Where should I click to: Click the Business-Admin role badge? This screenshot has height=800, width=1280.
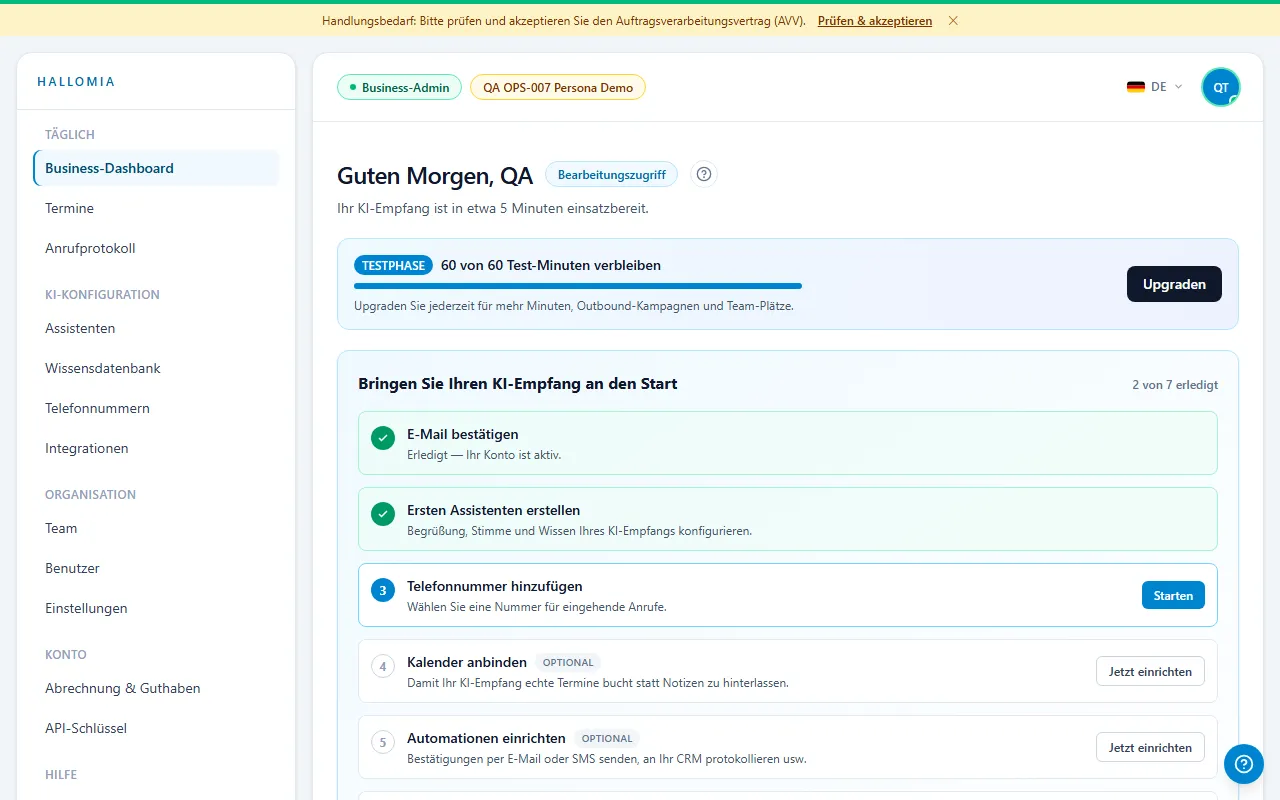pos(400,87)
